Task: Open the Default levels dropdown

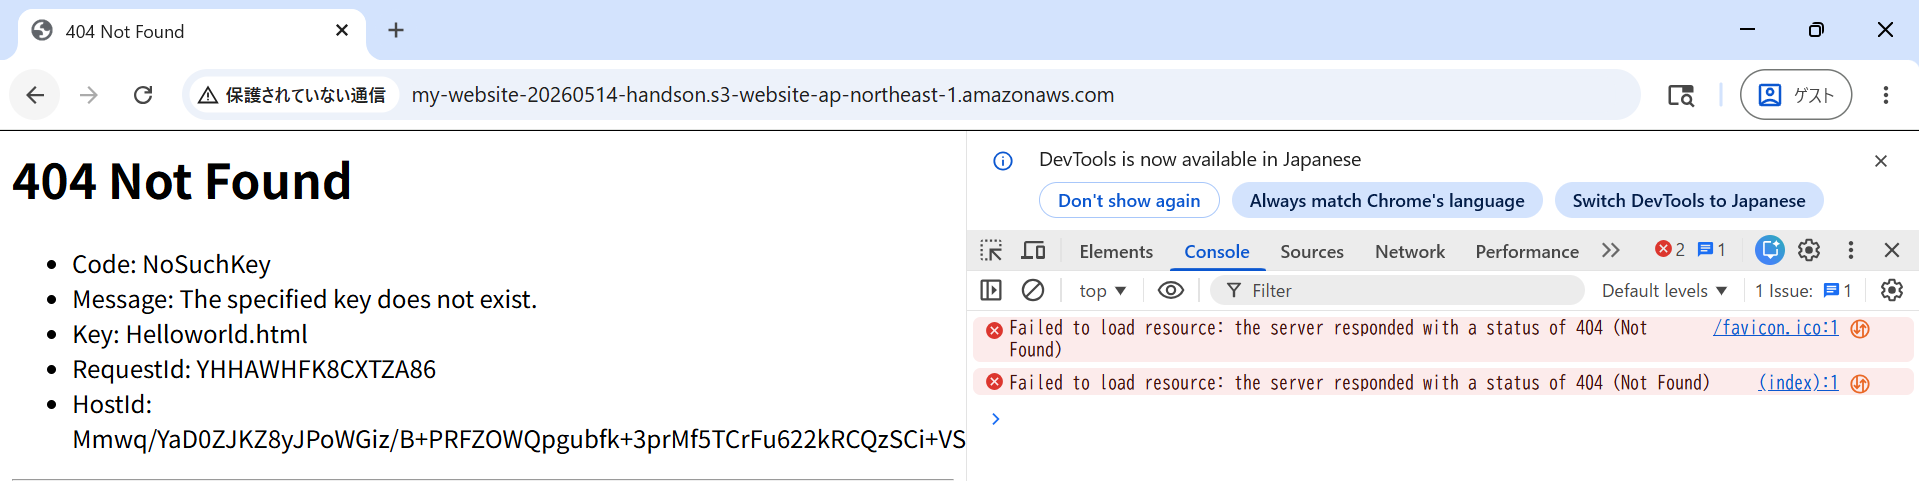Action: click(1664, 291)
